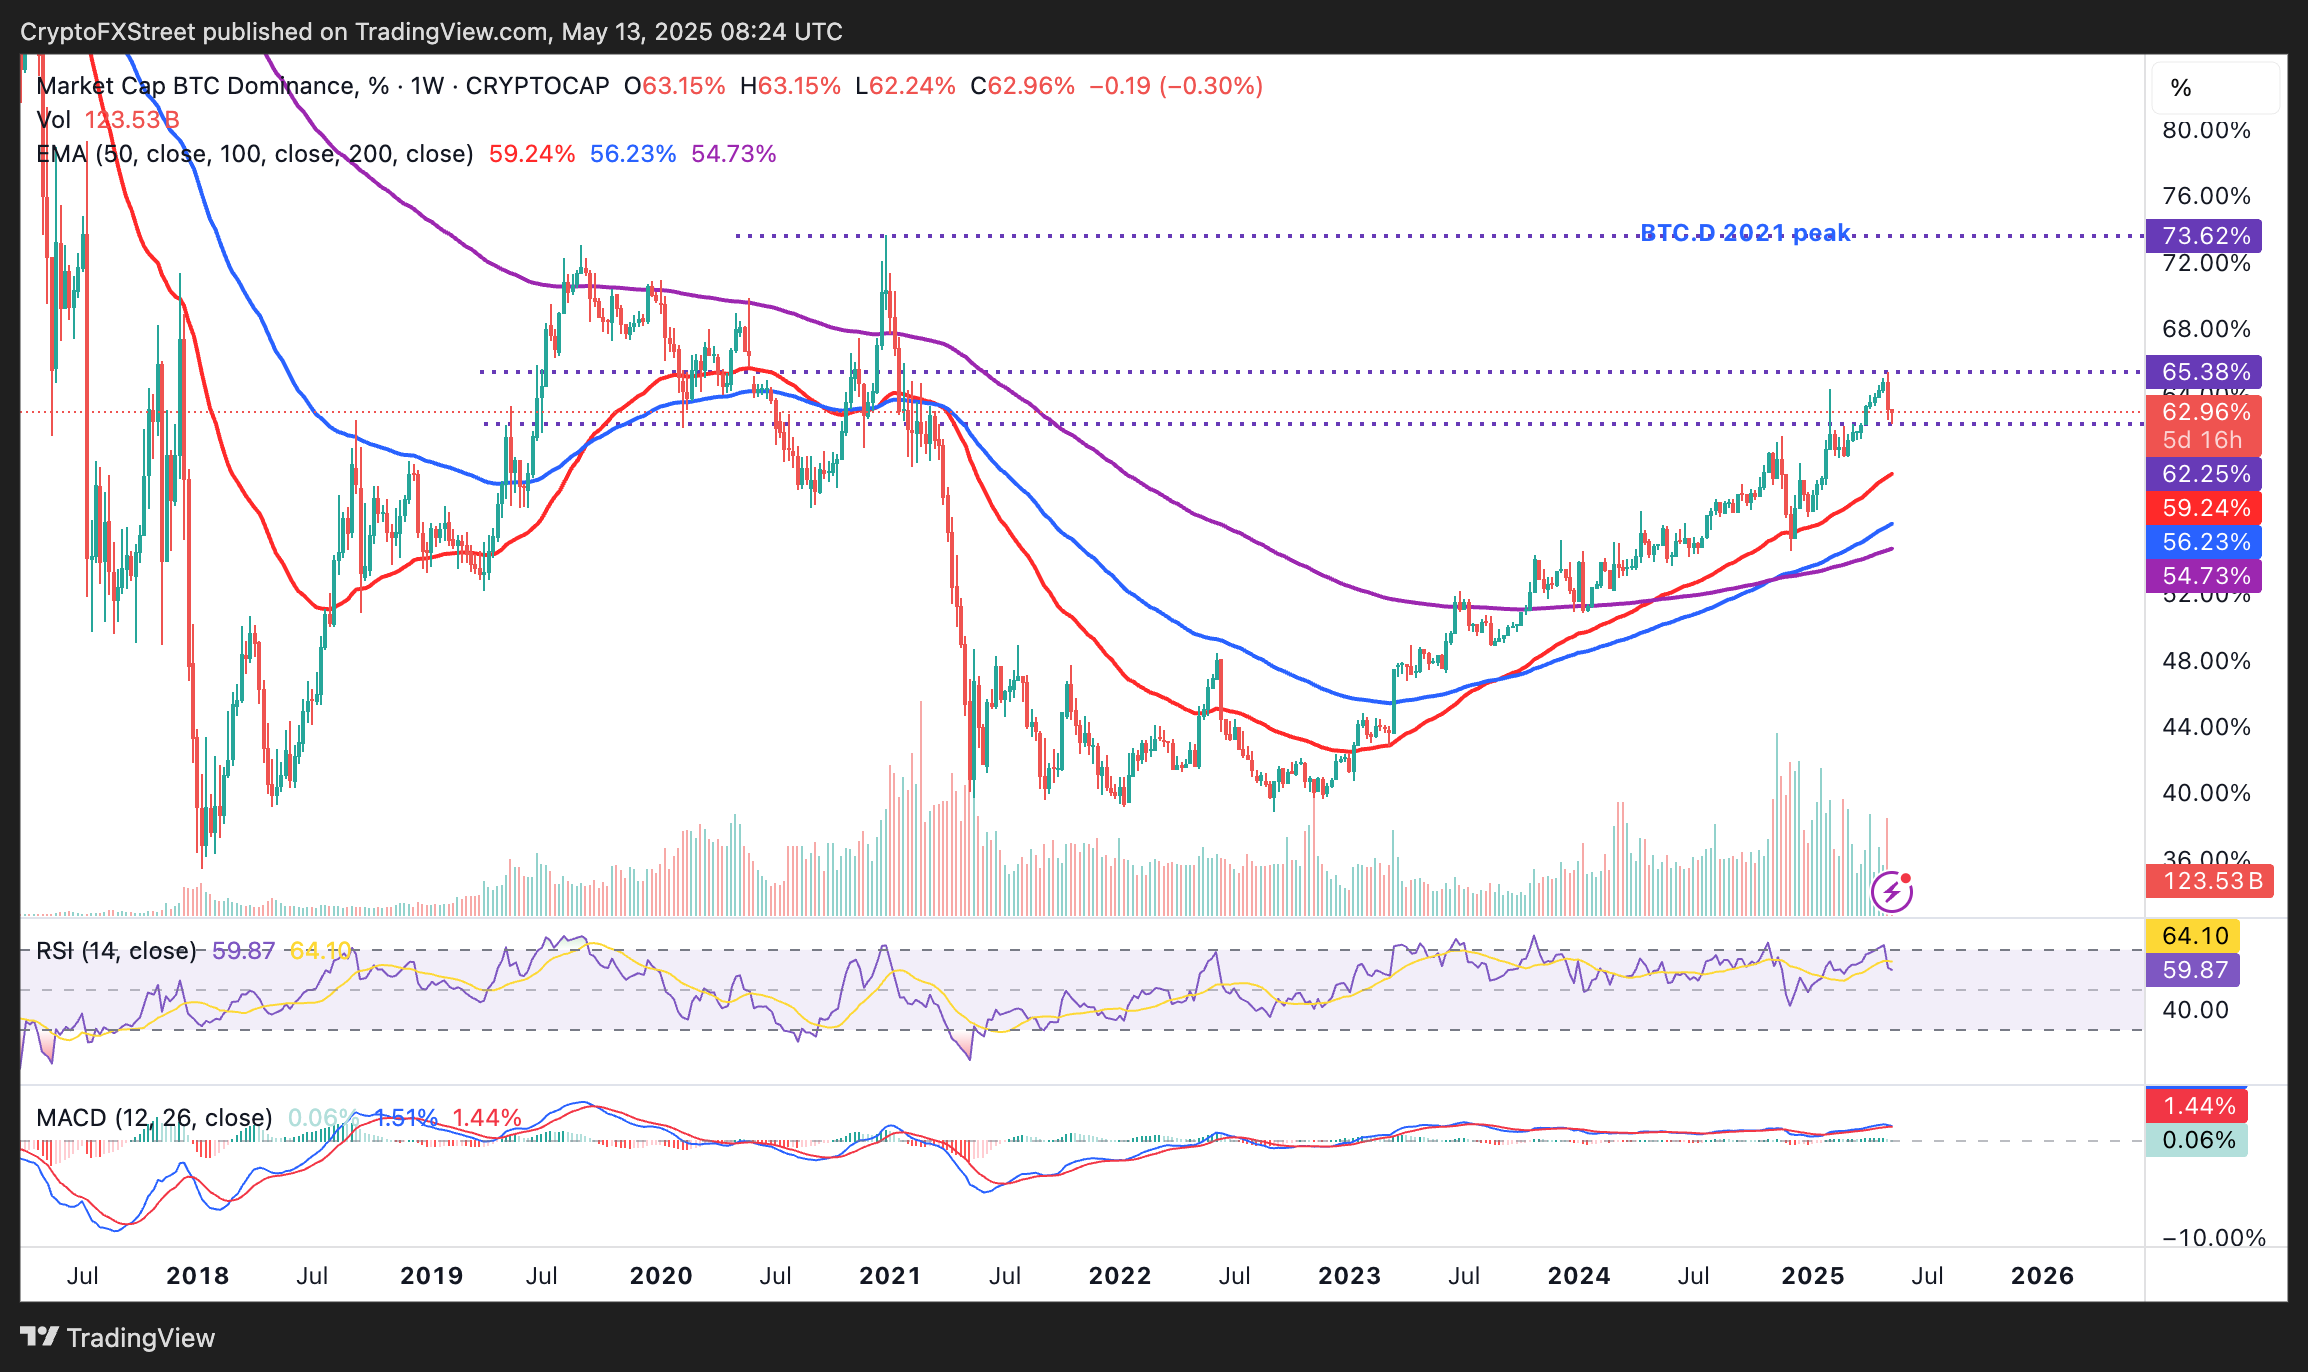This screenshot has width=2308, height=1372.
Task: Click the purple 54.73% EMA tag
Action: [x=2204, y=576]
